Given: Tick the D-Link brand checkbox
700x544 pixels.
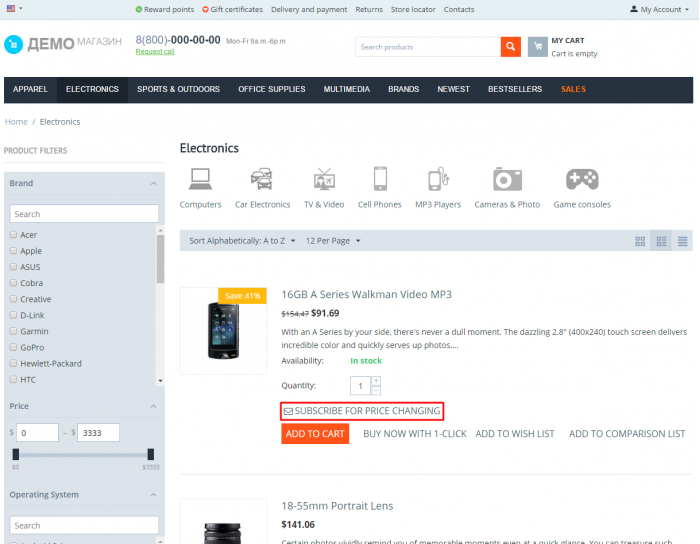Looking at the screenshot, I should (x=13, y=315).
